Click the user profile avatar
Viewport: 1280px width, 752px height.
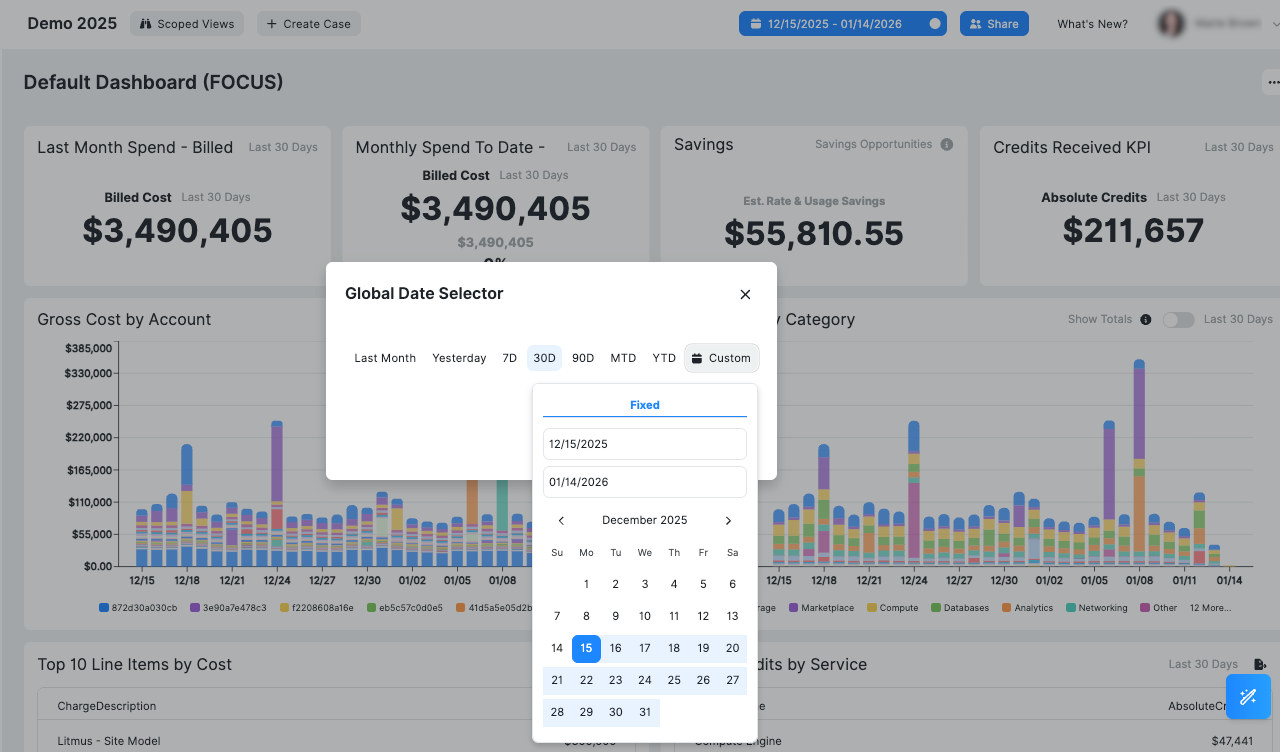[x=1170, y=22]
